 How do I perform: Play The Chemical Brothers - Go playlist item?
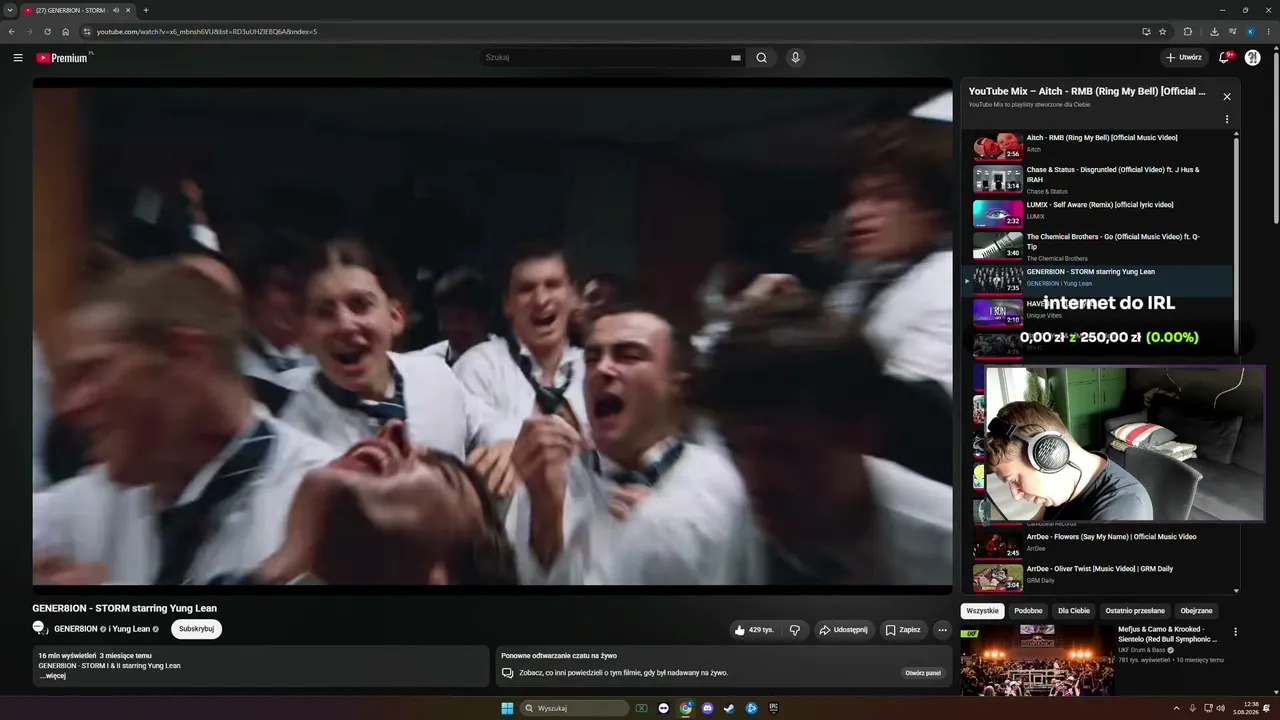(1098, 247)
